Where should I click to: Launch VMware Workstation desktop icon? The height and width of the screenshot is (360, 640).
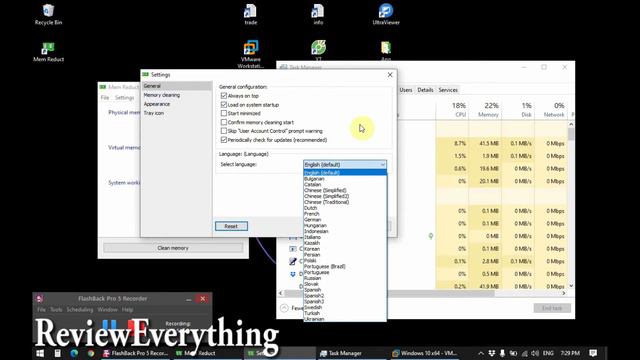pyautogui.click(x=250, y=54)
